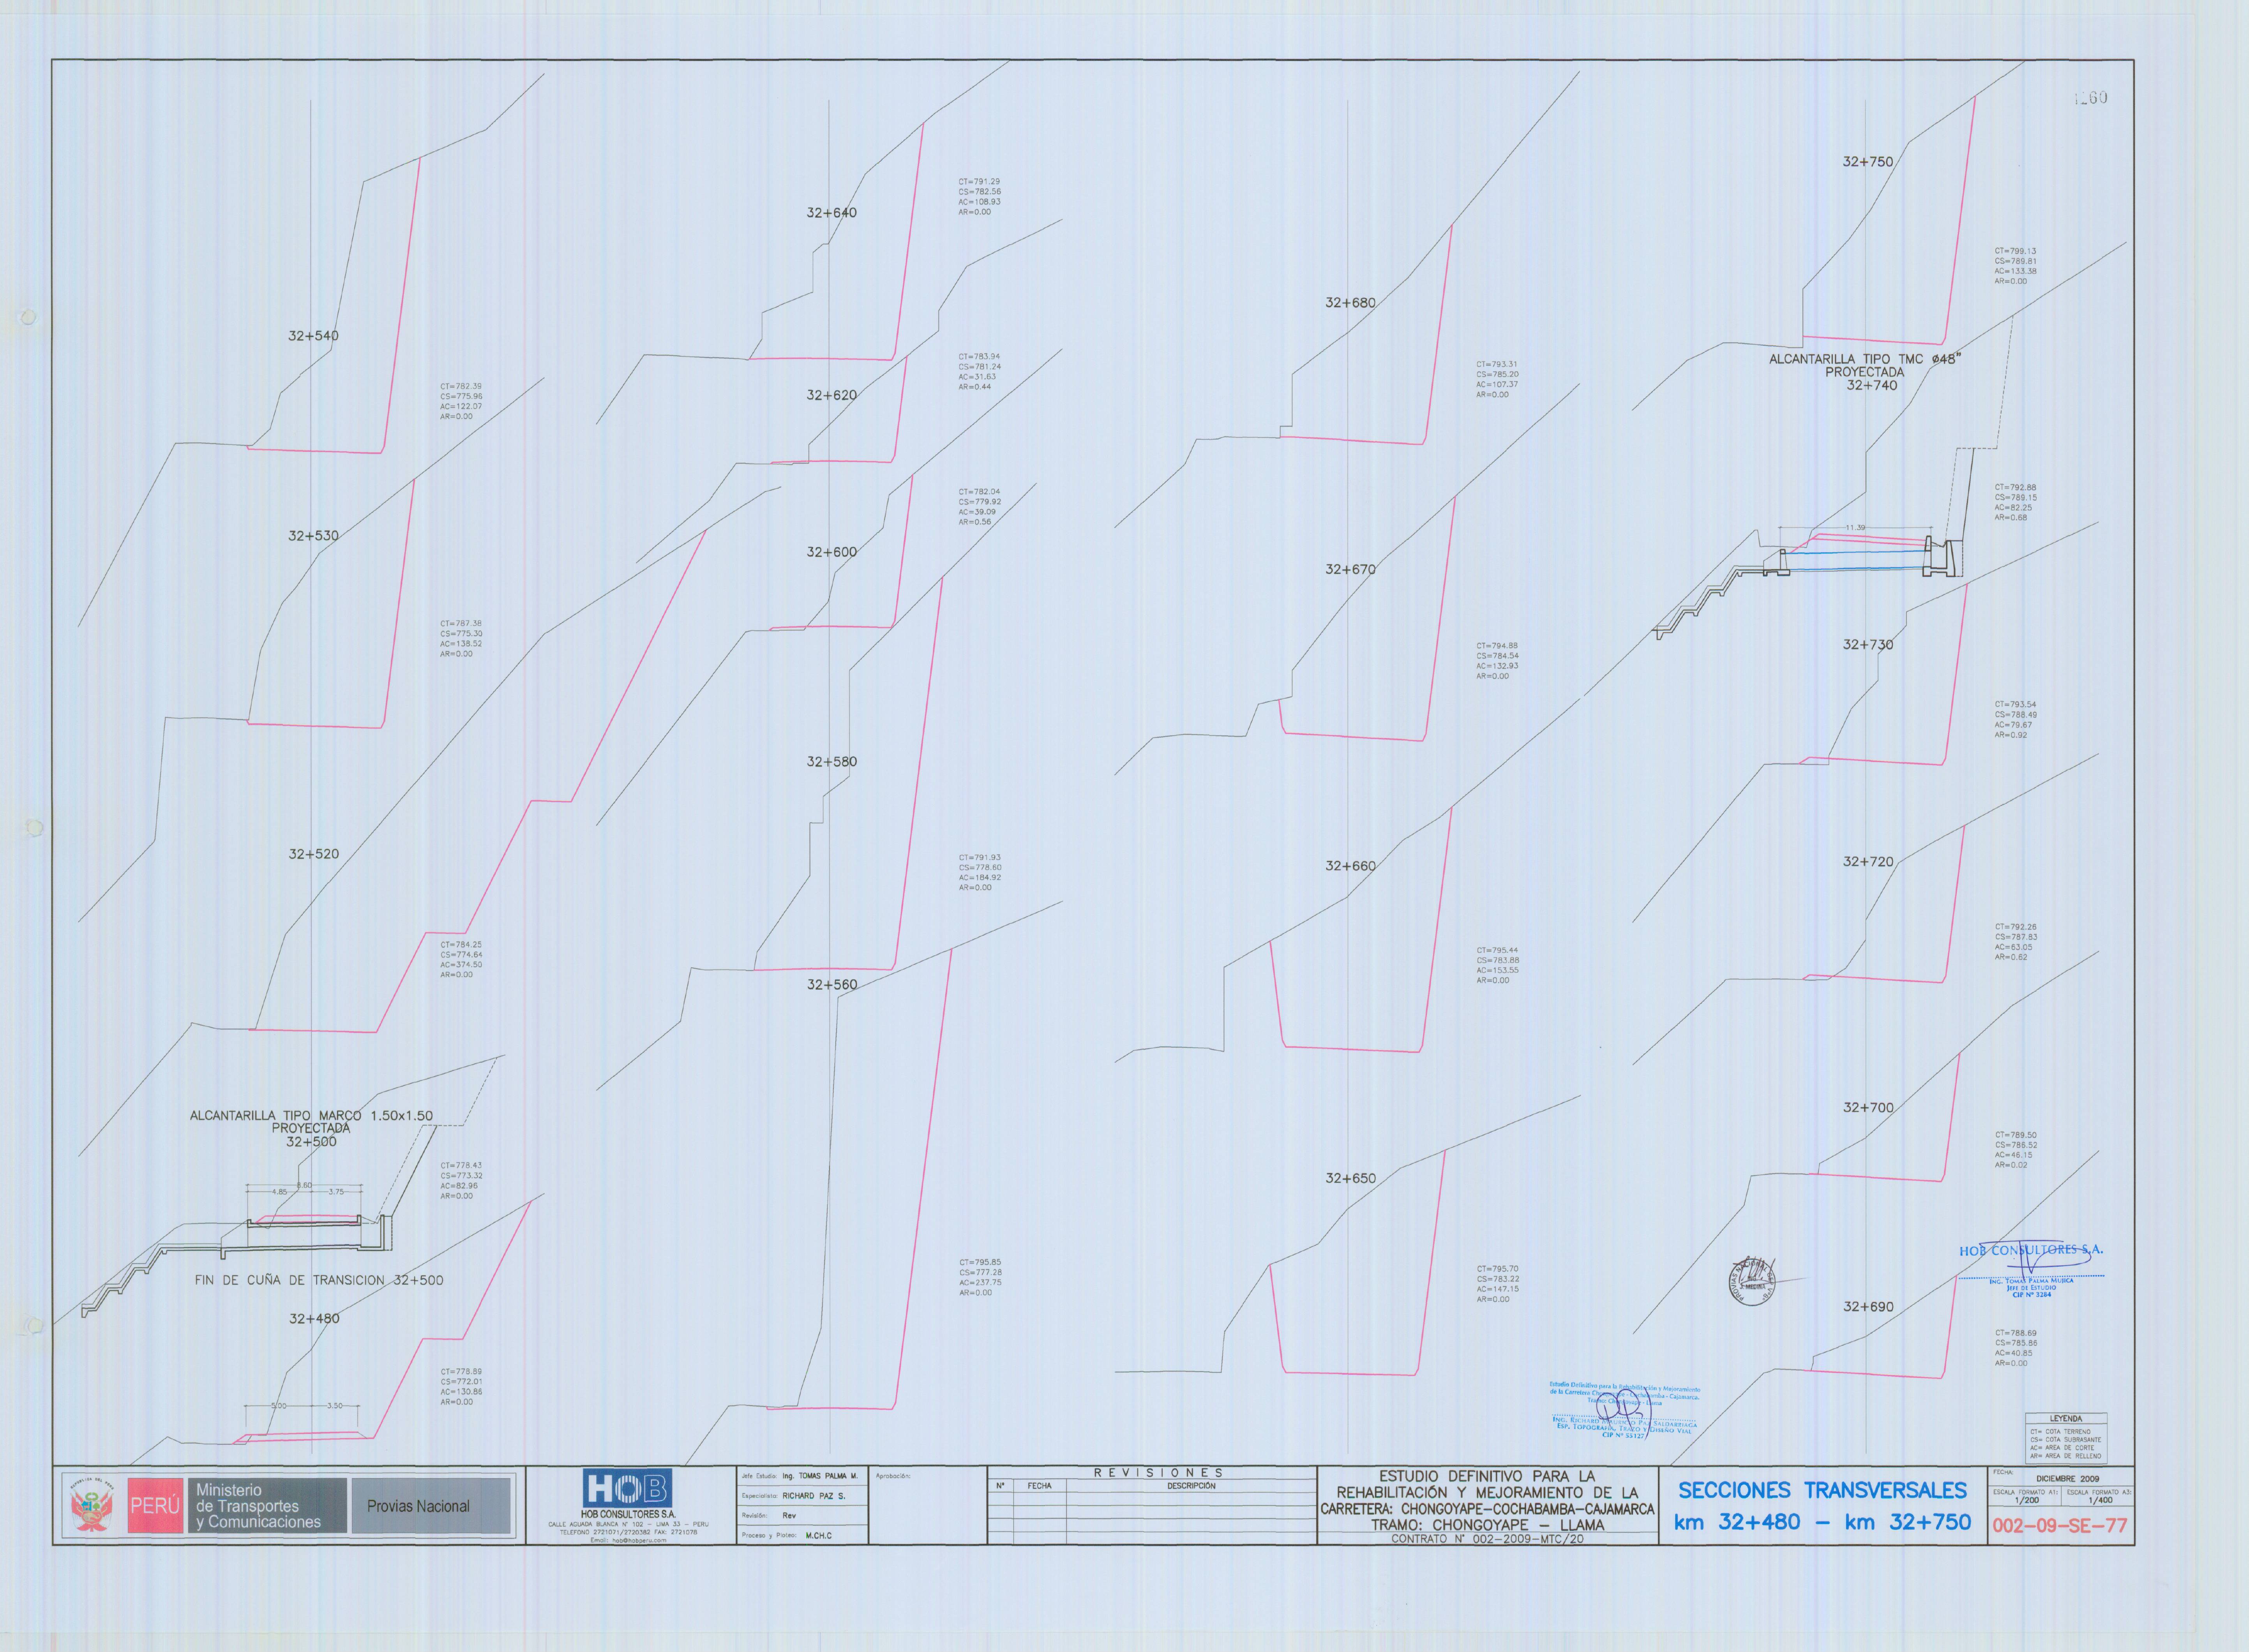Click the value CT=791.29
Image resolution: width=2249 pixels, height=1652 pixels.
[979, 182]
